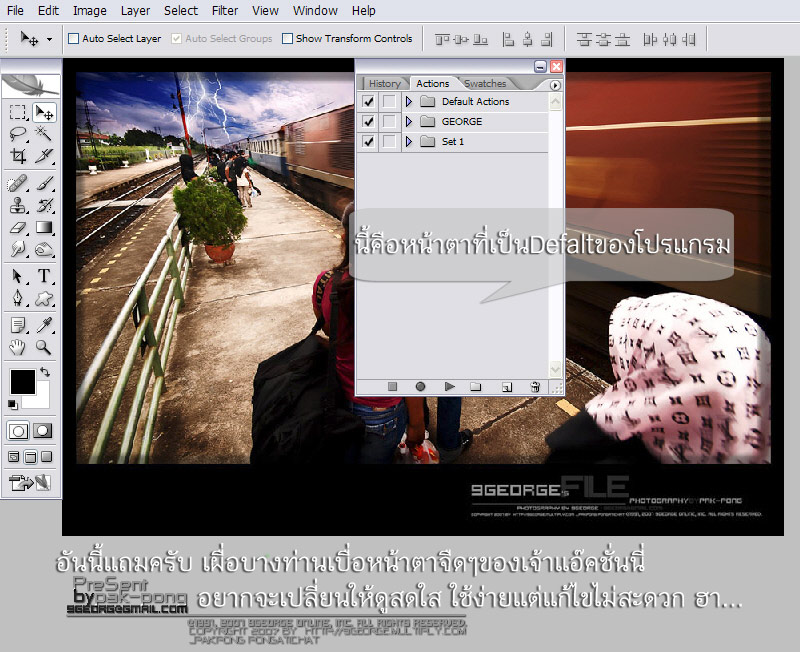Viewport: 800px width, 652px height.
Task: Enable the Auto Select Layer checkbox
Action: click(x=73, y=39)
